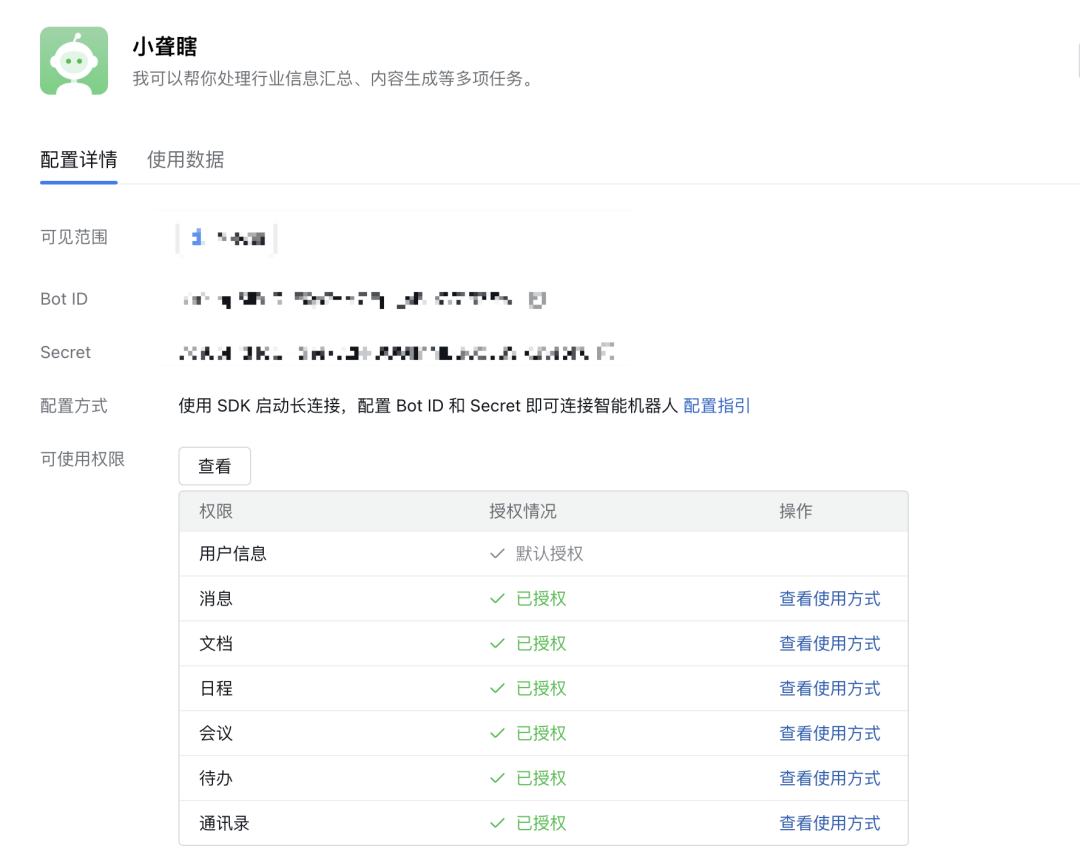1080x863 pixels.
Task: Select the 配置详情 tab
Action: [78, 159]
